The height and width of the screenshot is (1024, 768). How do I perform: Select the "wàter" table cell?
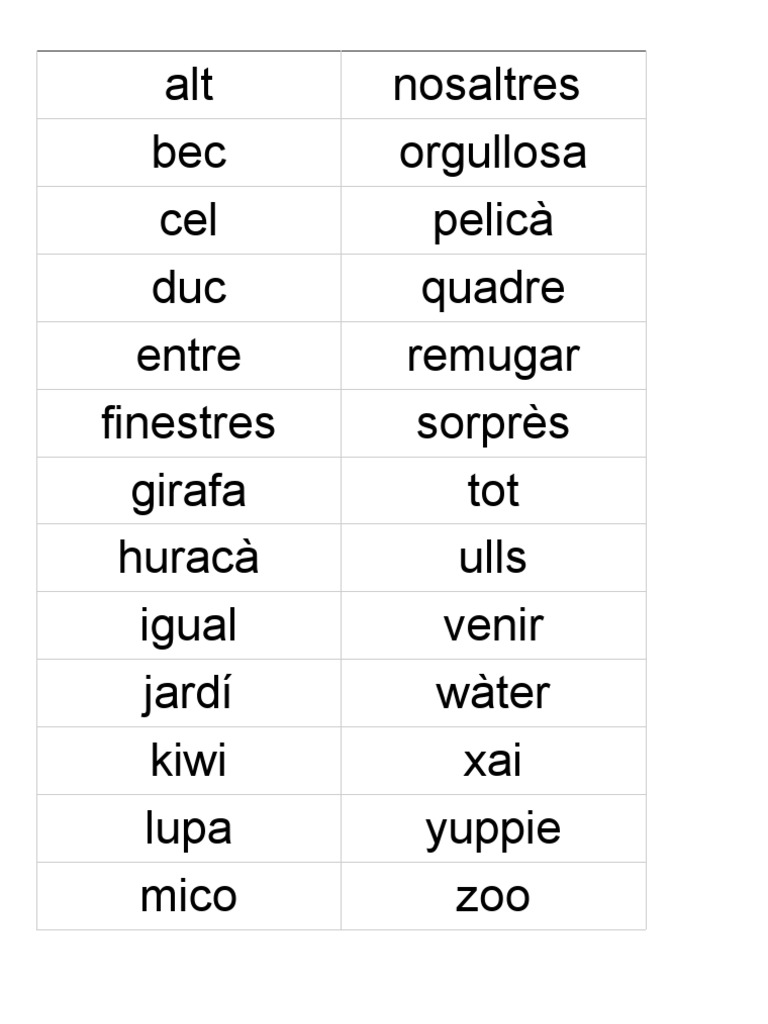coord(493,693)
